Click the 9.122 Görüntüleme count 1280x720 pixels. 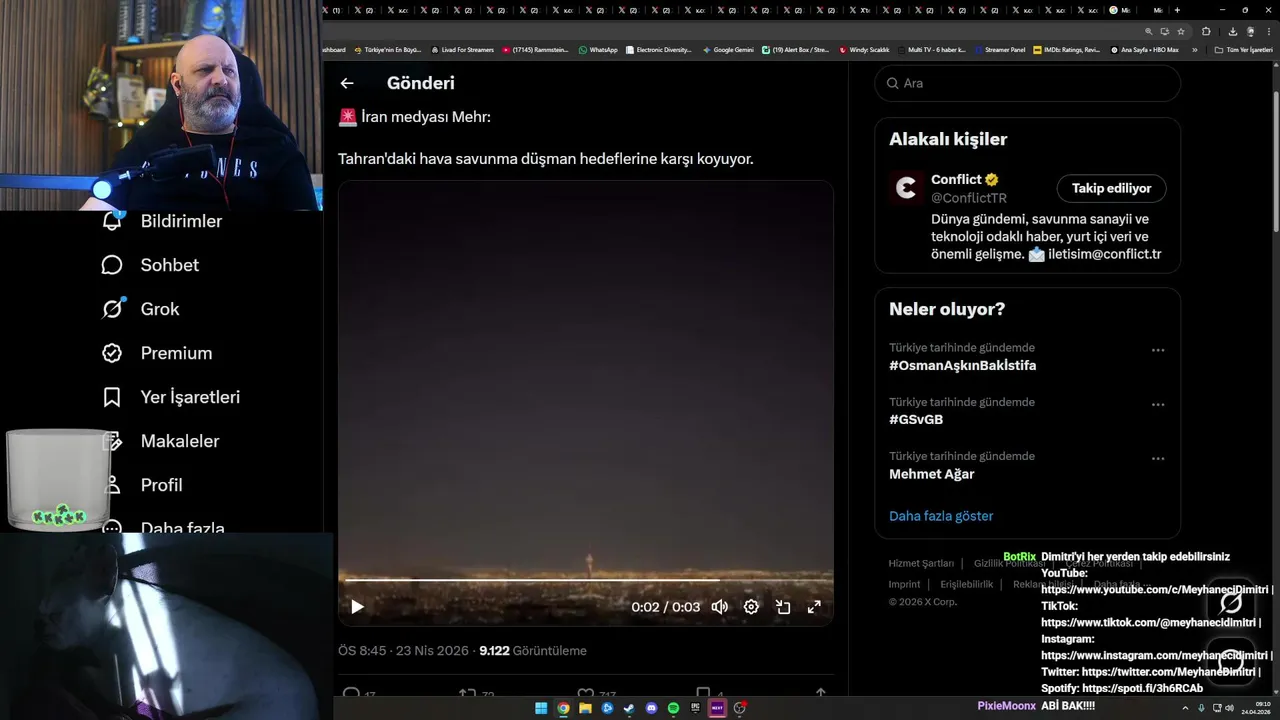(533, 650)
